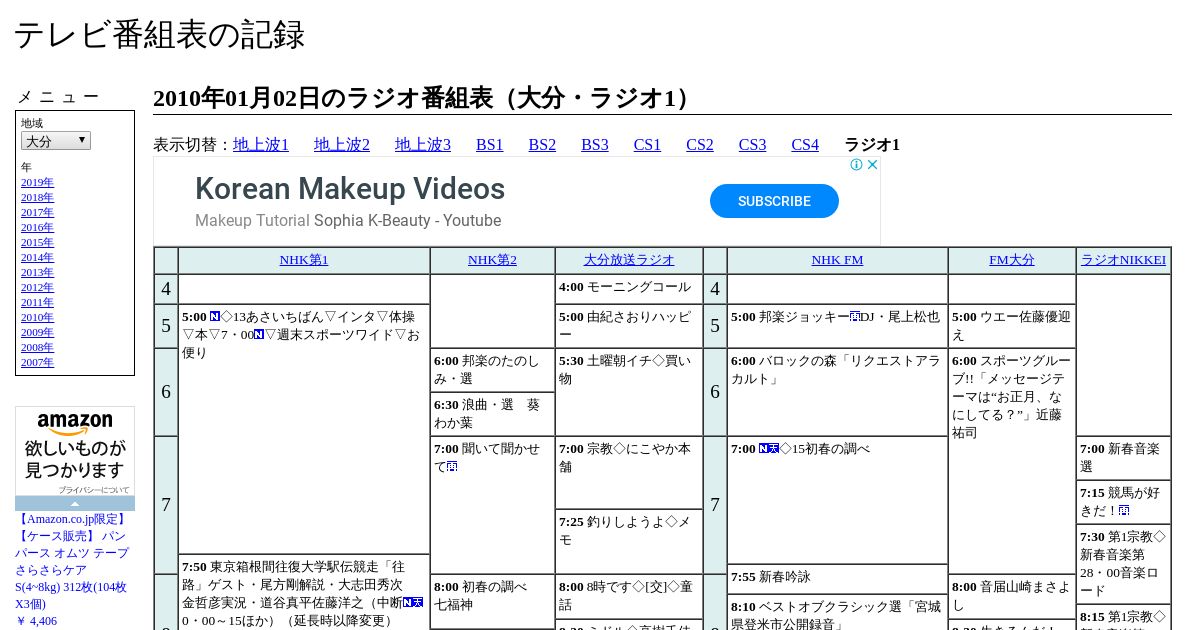
Task: Select the 5:30 土曜朝イチ program
Action: click(x=629, y=392)
